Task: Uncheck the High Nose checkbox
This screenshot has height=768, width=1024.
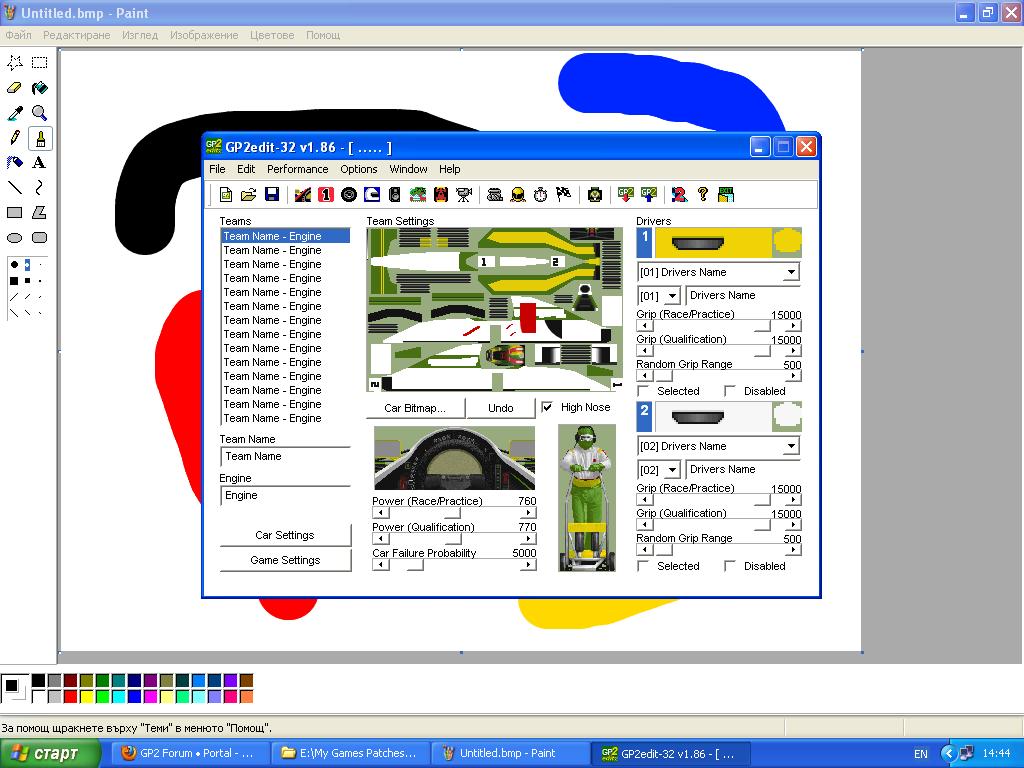Action: pyautogui.click(x=547, y=407)
